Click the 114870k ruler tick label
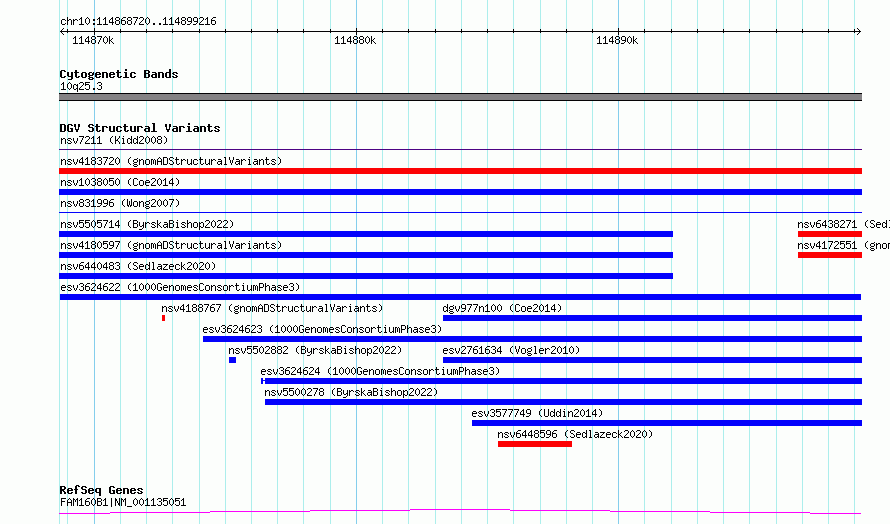Image resolution: width=890 pixels, height=524 pixels. coord(93,40)
